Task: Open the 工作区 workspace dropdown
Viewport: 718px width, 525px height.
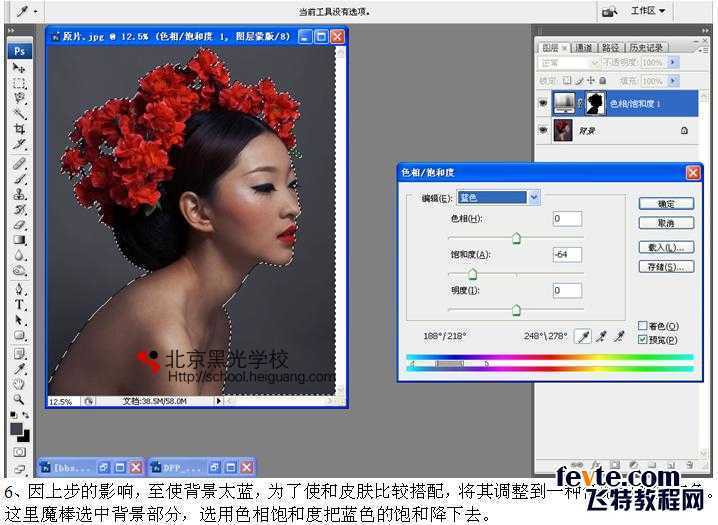Action: point(648,11)
